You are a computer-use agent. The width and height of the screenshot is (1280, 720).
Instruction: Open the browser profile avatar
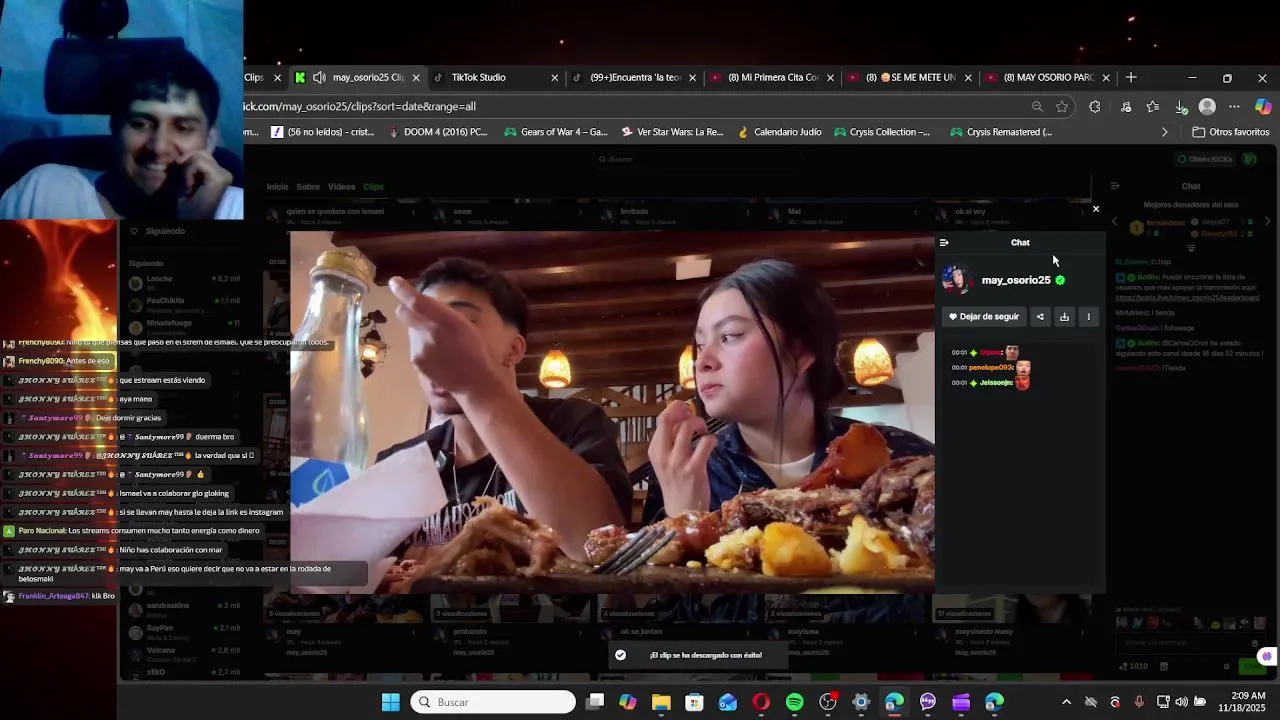click(1207, 107)
